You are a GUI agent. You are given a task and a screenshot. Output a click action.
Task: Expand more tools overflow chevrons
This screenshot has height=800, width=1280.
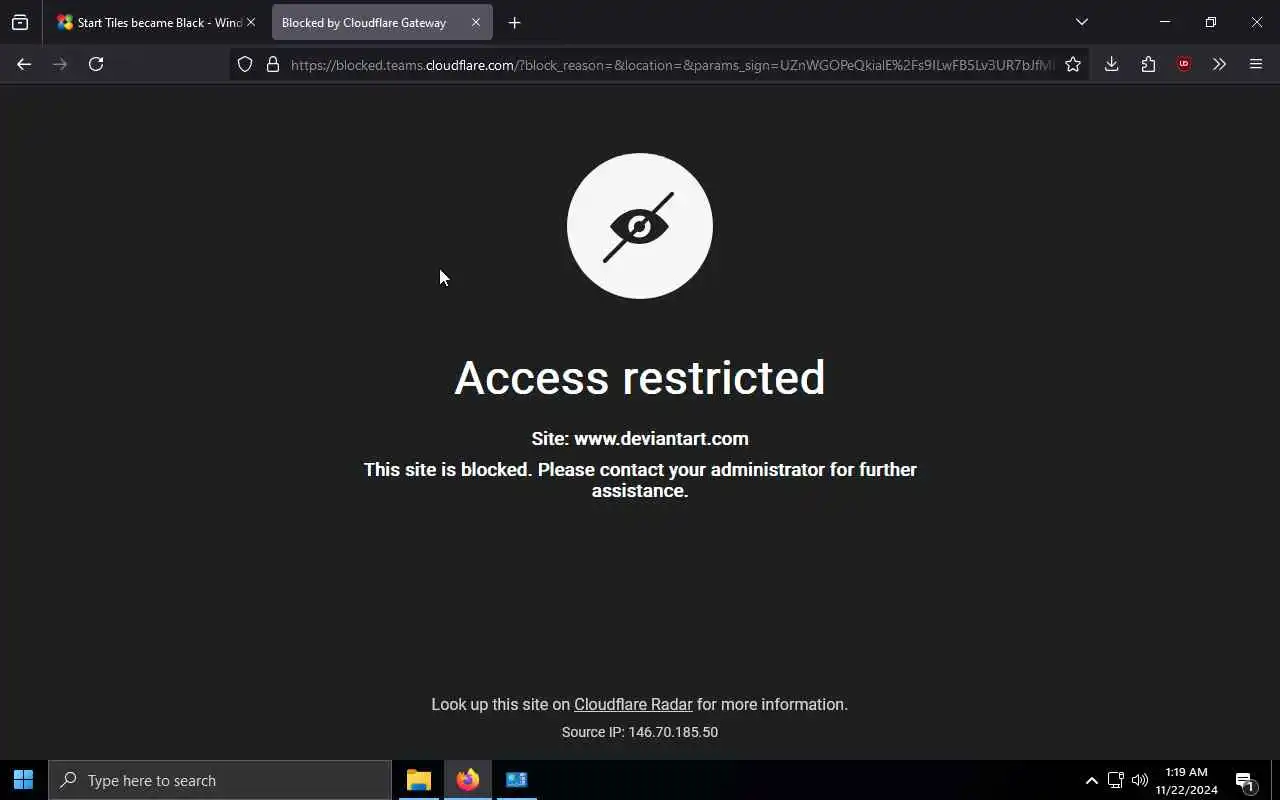[x=1219, y=64]
